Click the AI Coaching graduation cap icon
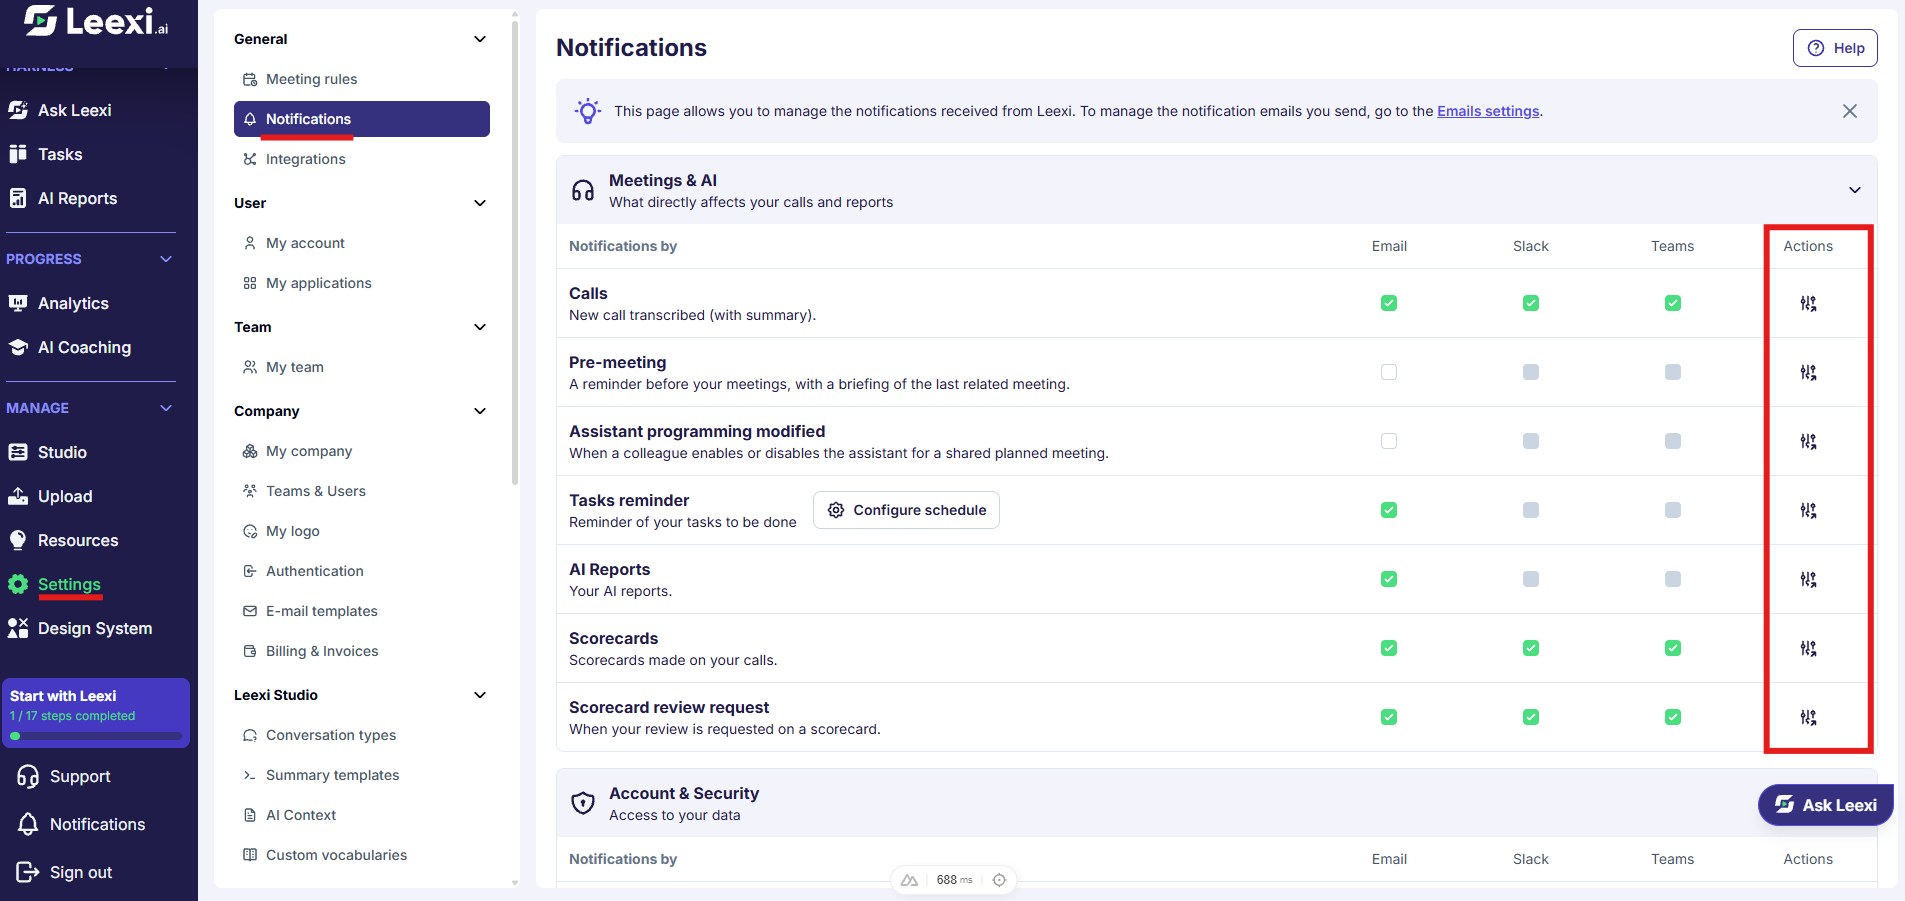 pyautogui.click(x=18, y=347)
